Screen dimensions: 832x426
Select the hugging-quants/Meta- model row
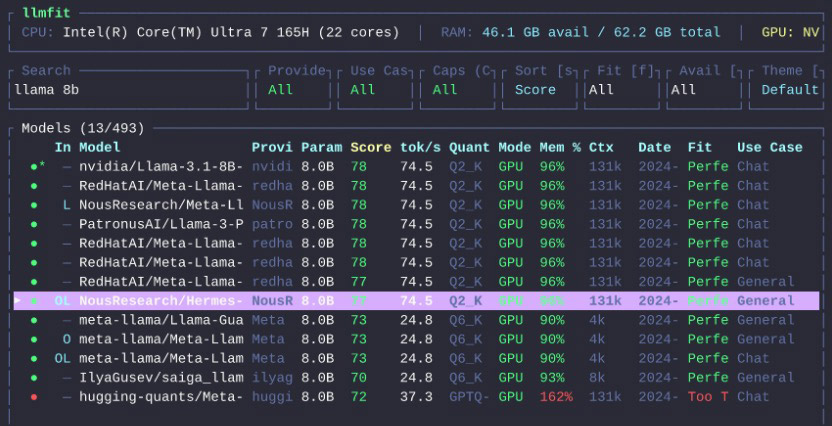(x=160, y=397)
